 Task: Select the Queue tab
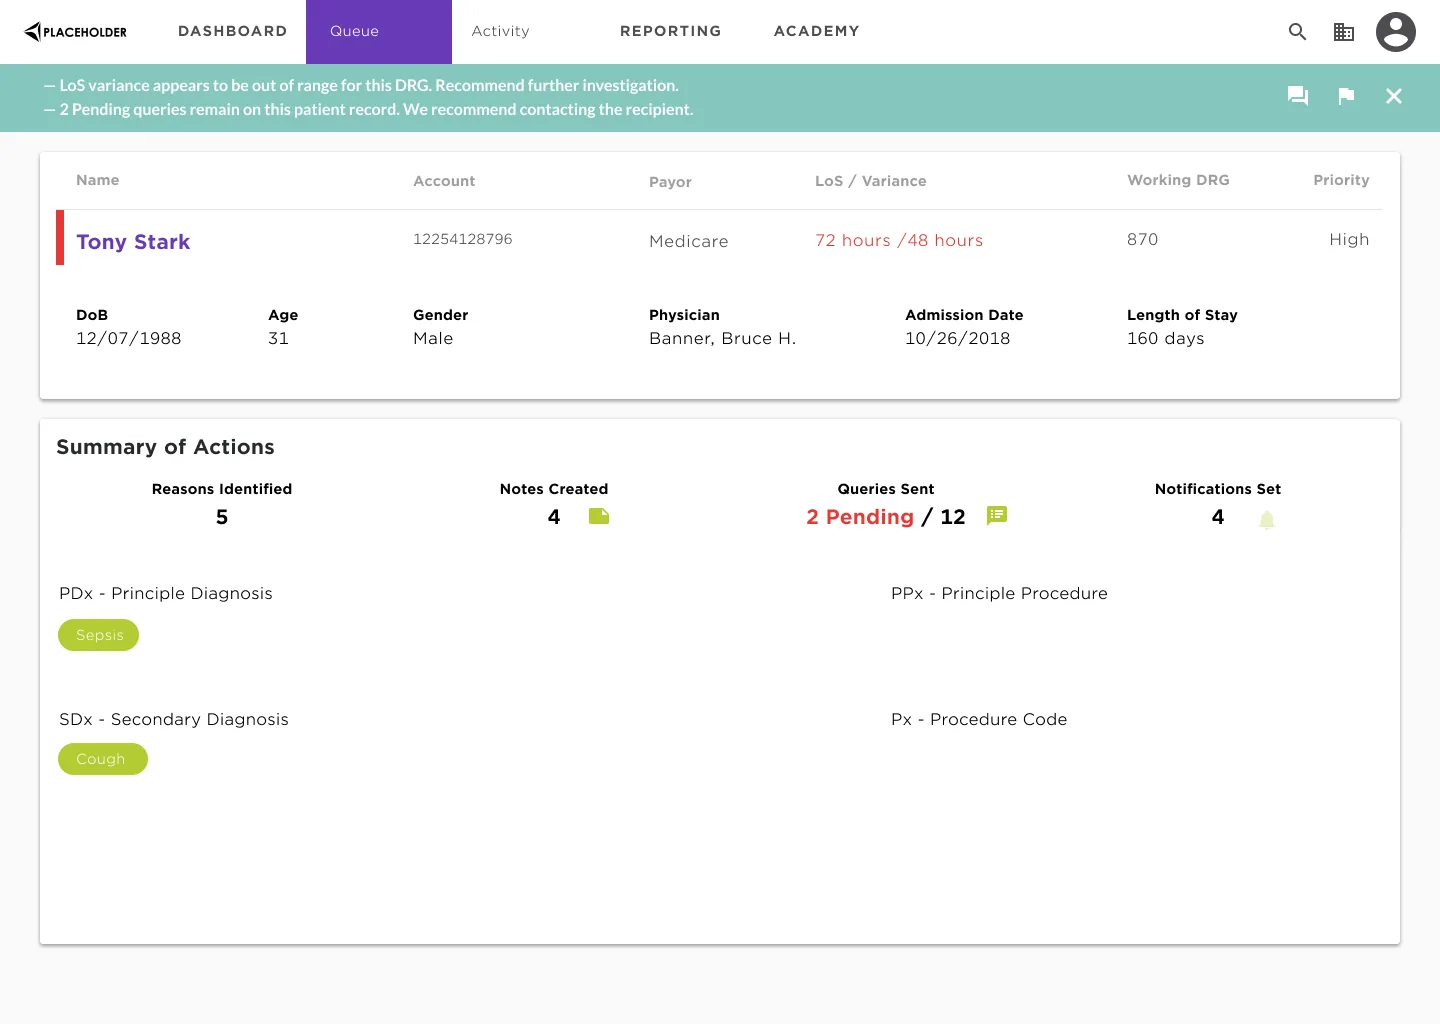[379, 32]
